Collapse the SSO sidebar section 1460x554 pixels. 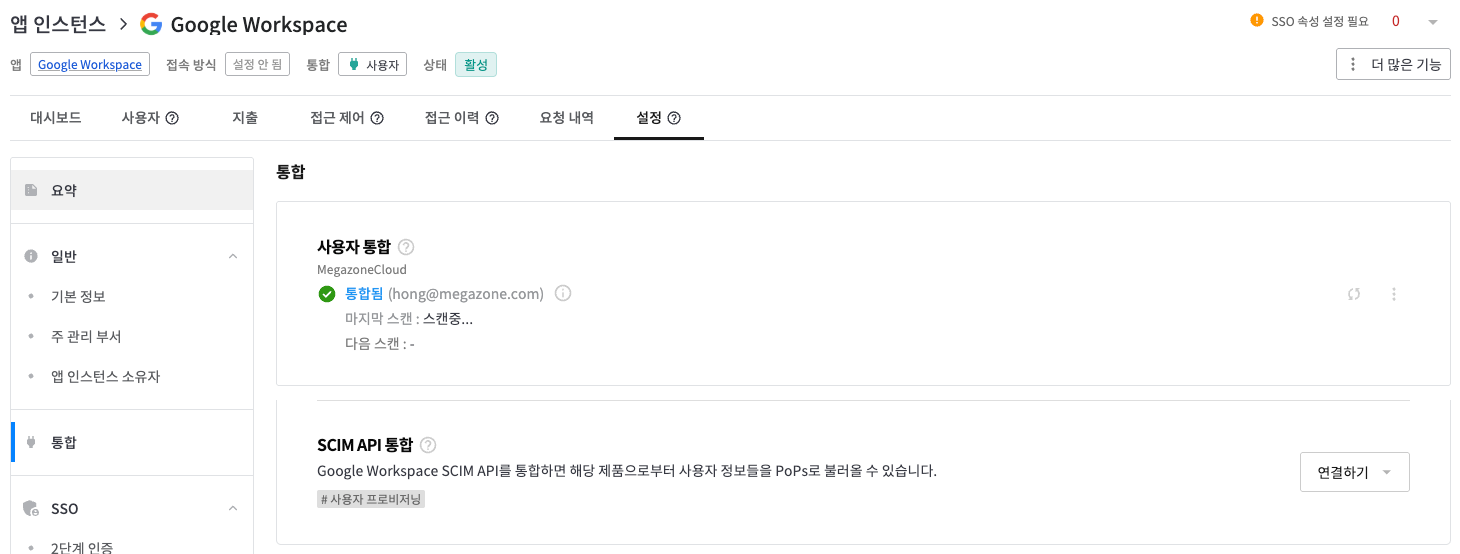(x=233, y=509)
